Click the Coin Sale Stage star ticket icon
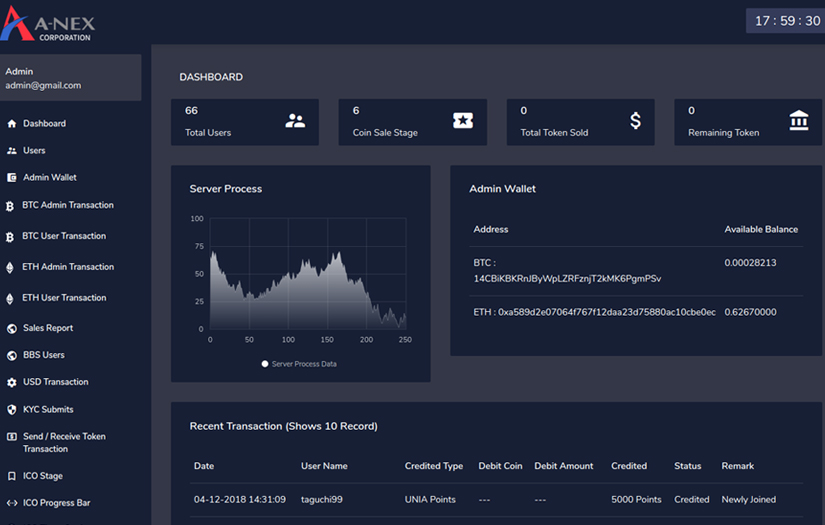 tap(463, 120)
